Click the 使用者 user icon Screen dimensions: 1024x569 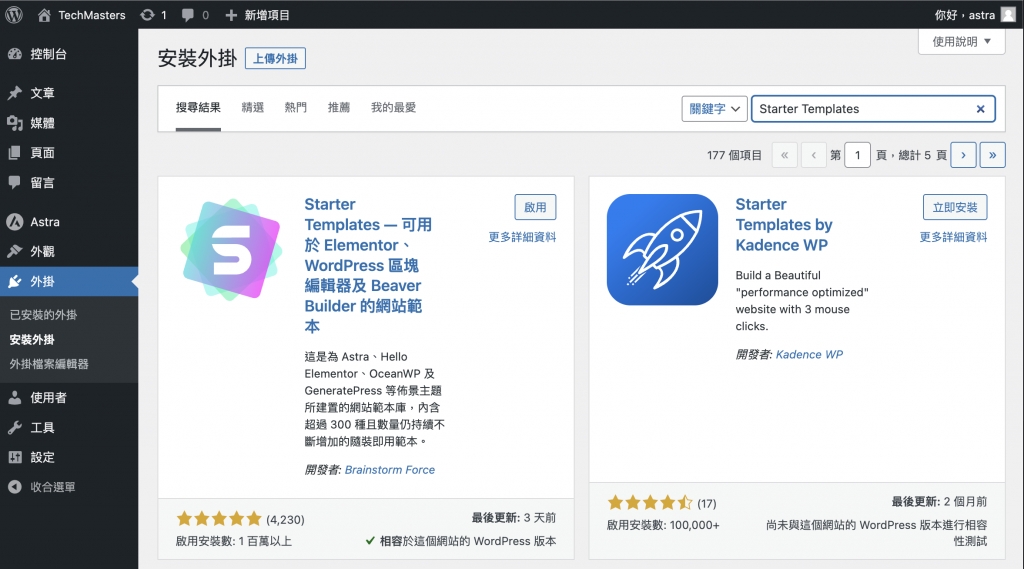tap(15, 397)
